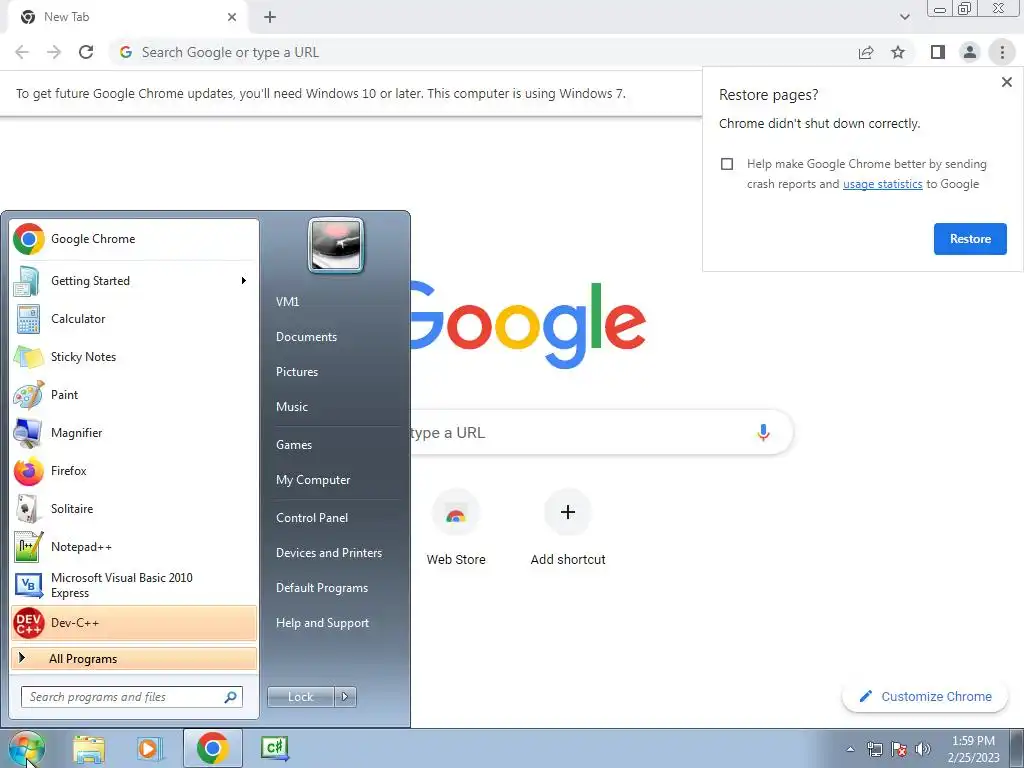The width and height of the screenshot is (1024, 768).
Task: Open Microsoft Visual Basic 2010 Express
Action: point(134,585)
